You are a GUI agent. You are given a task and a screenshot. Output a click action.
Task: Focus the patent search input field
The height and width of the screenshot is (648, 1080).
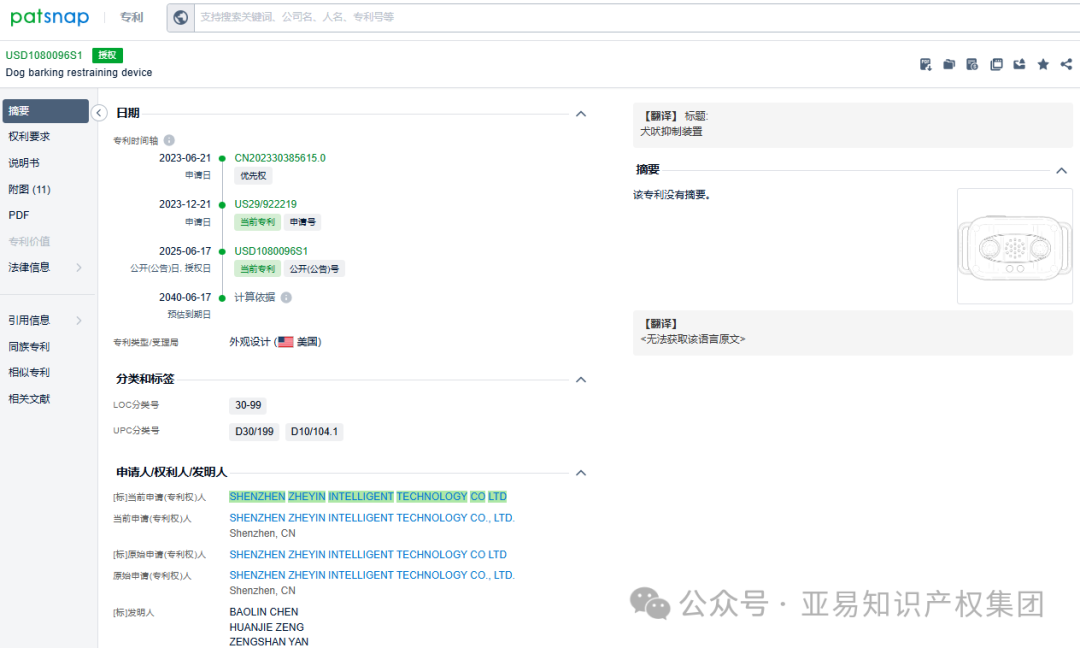pyautogui.click(x=636, y=17)
